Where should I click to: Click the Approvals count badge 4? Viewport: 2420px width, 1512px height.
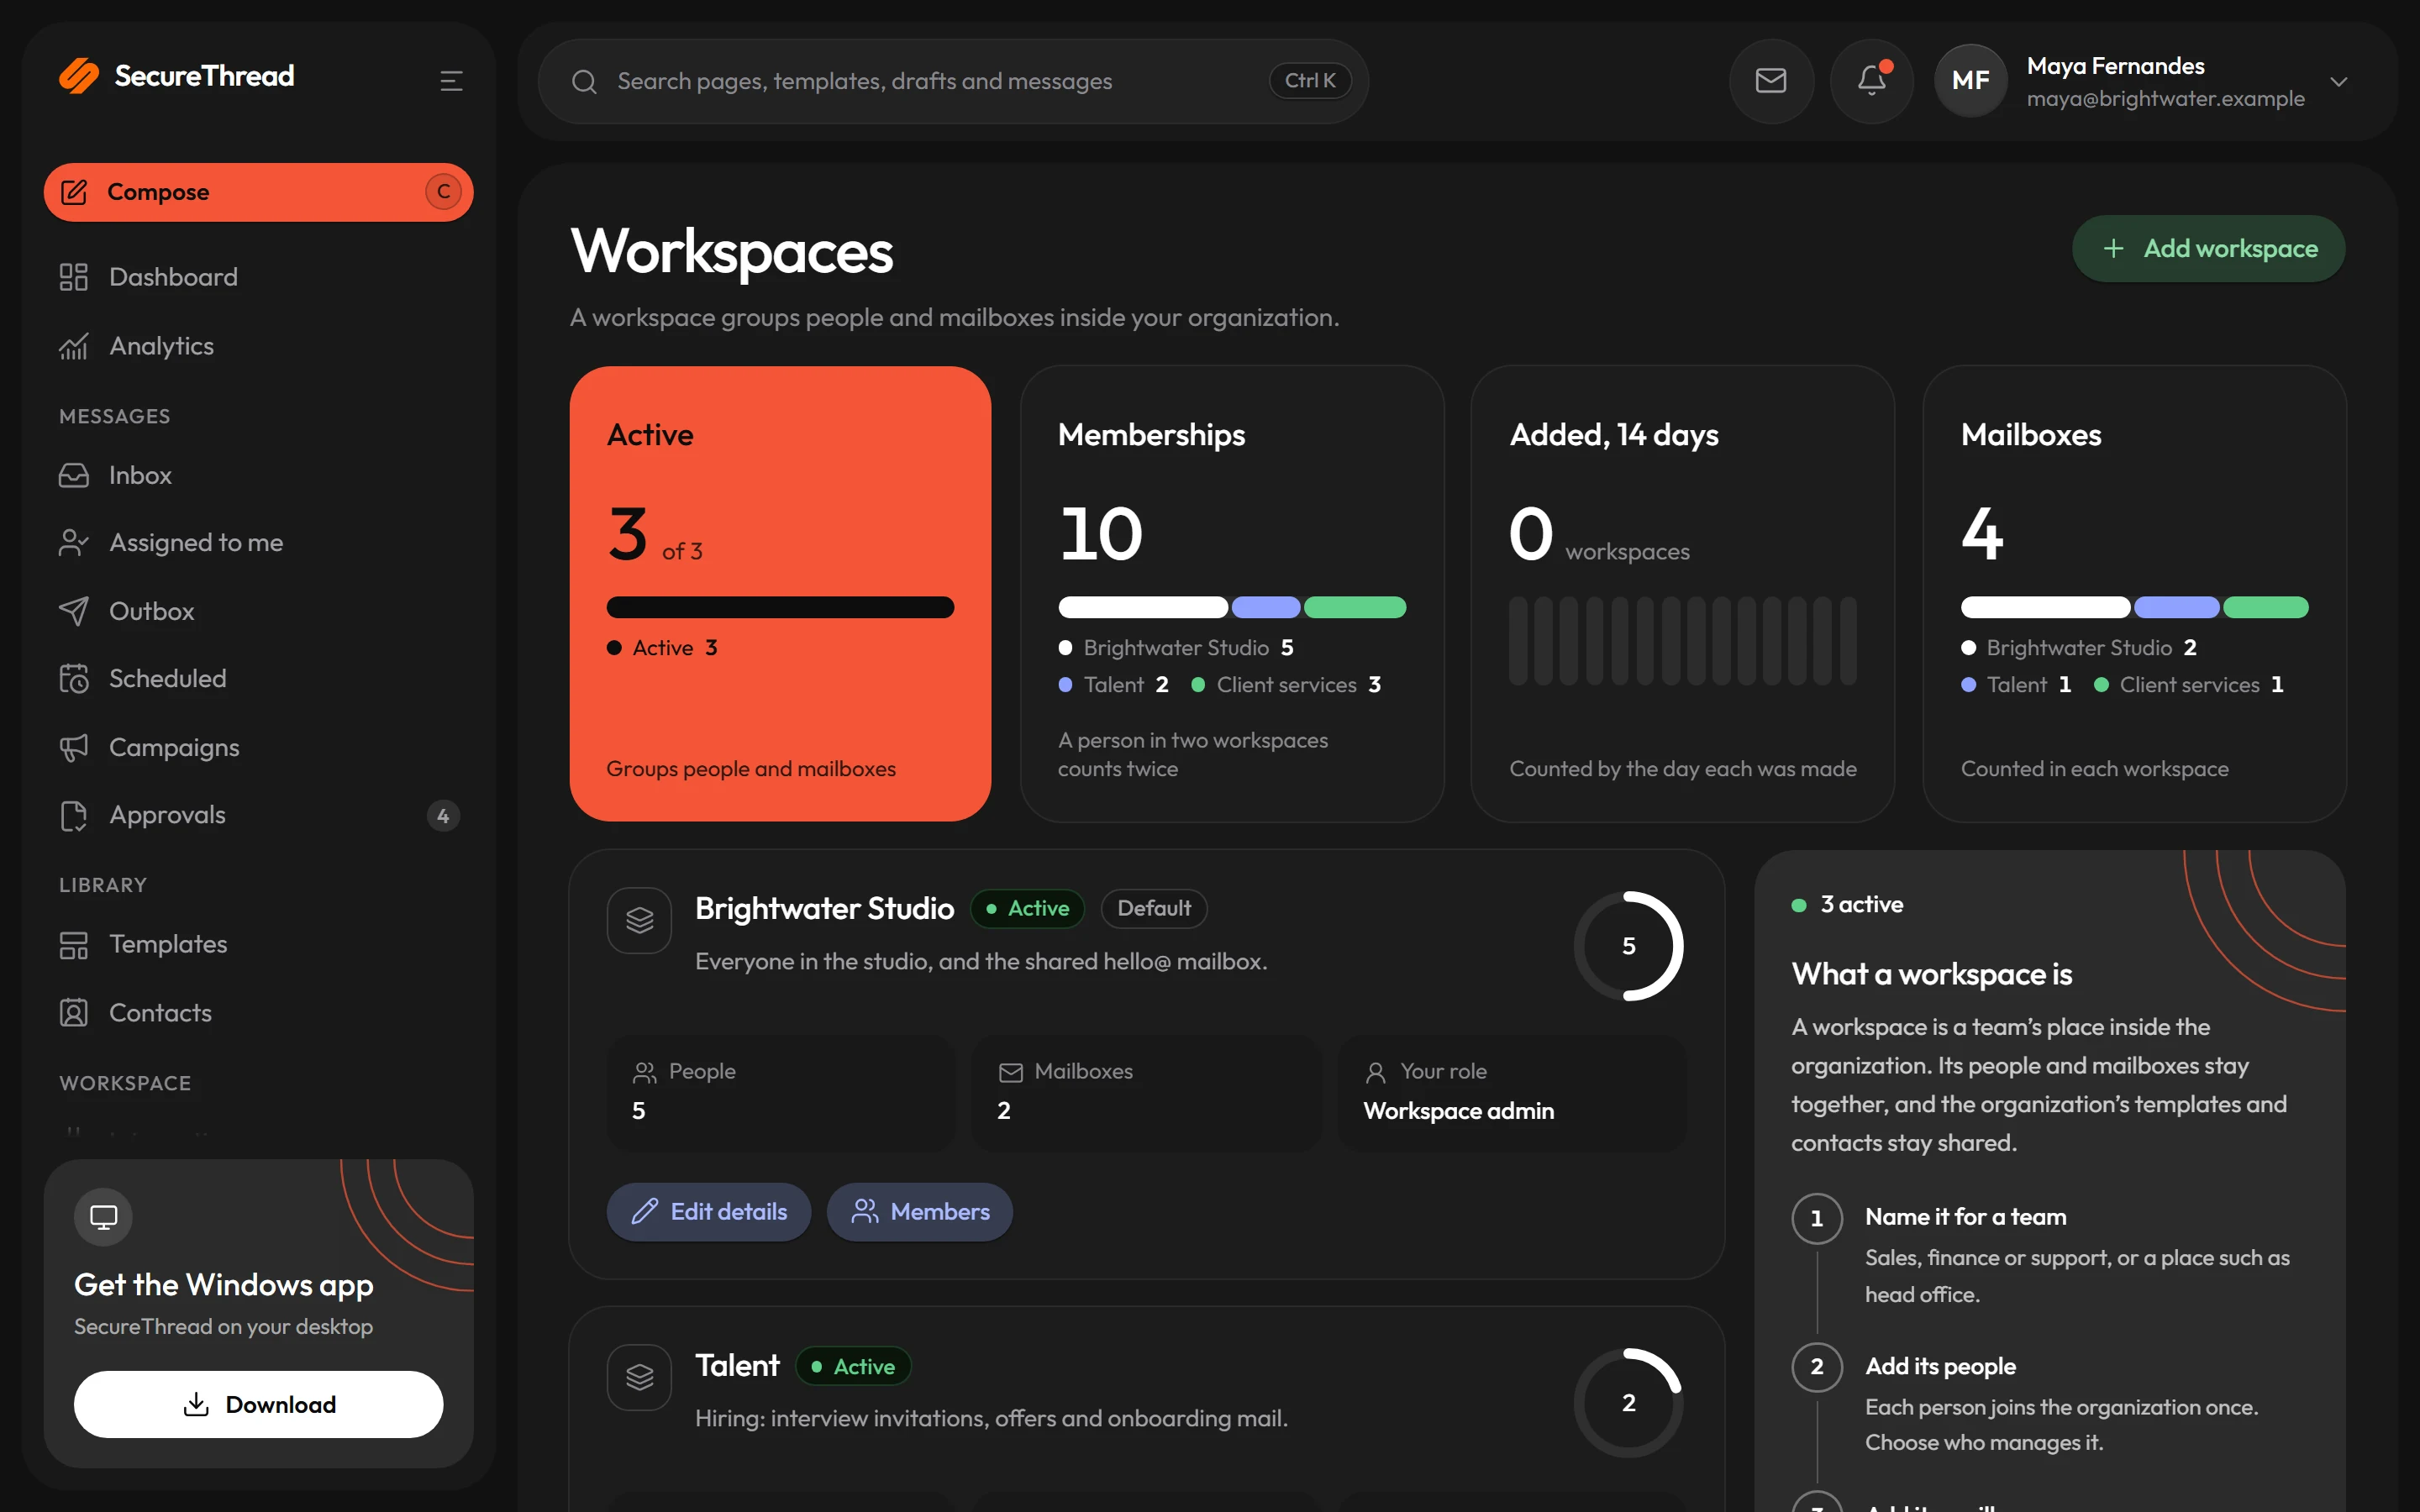tap(443, 816)
